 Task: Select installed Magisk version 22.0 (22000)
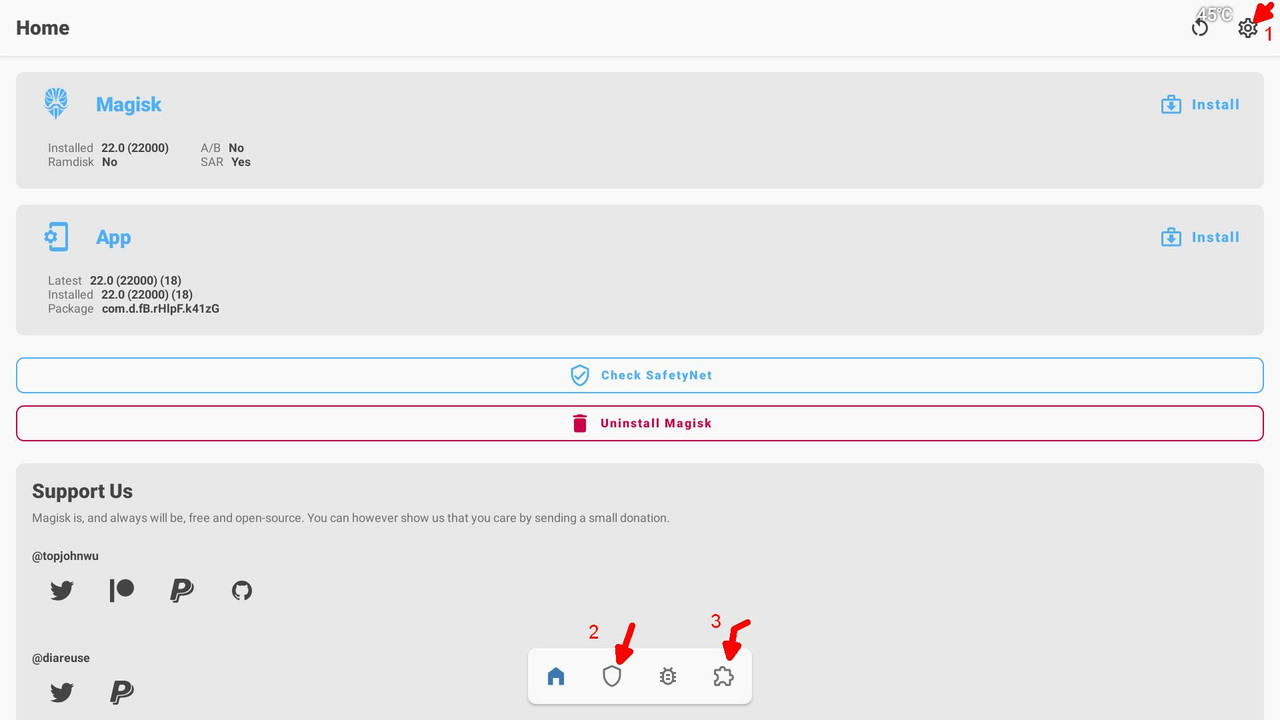tap(135, 148)
